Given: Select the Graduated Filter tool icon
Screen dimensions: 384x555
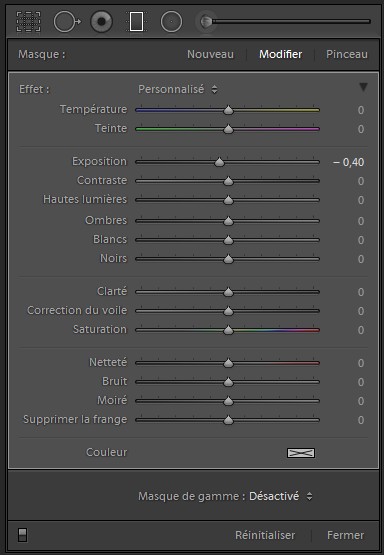Looking at the screenshot, I should [x=137, y=22].
